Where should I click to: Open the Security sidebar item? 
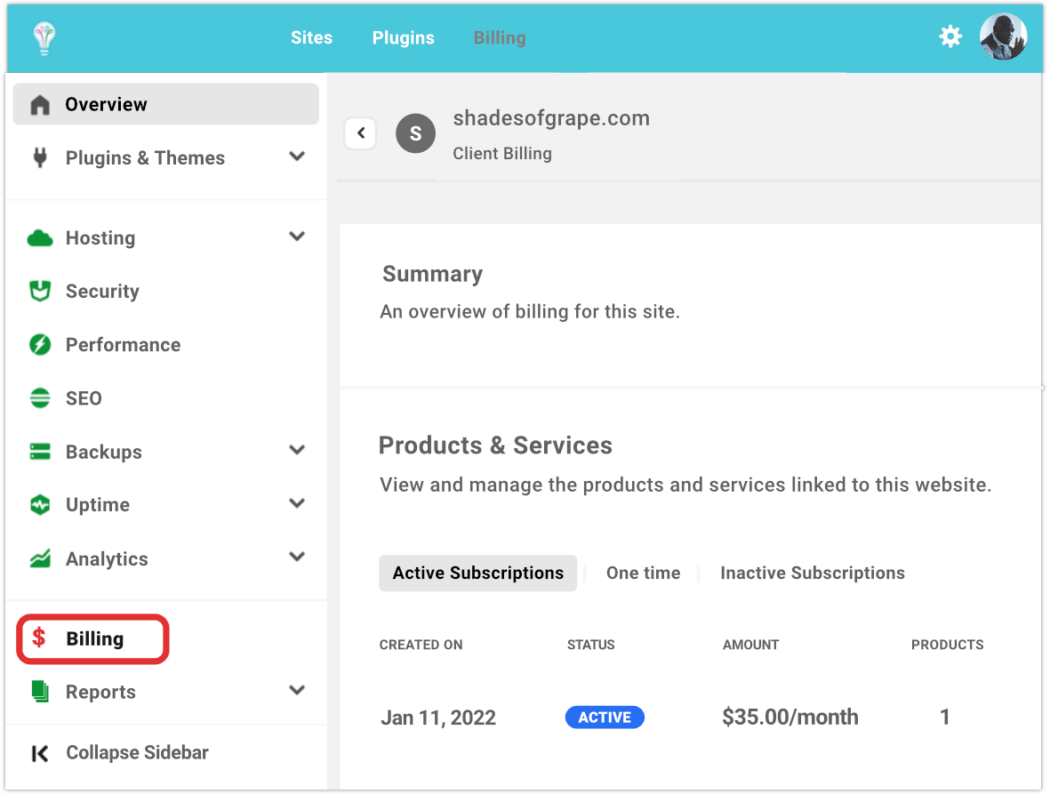(x=102, y=291)
